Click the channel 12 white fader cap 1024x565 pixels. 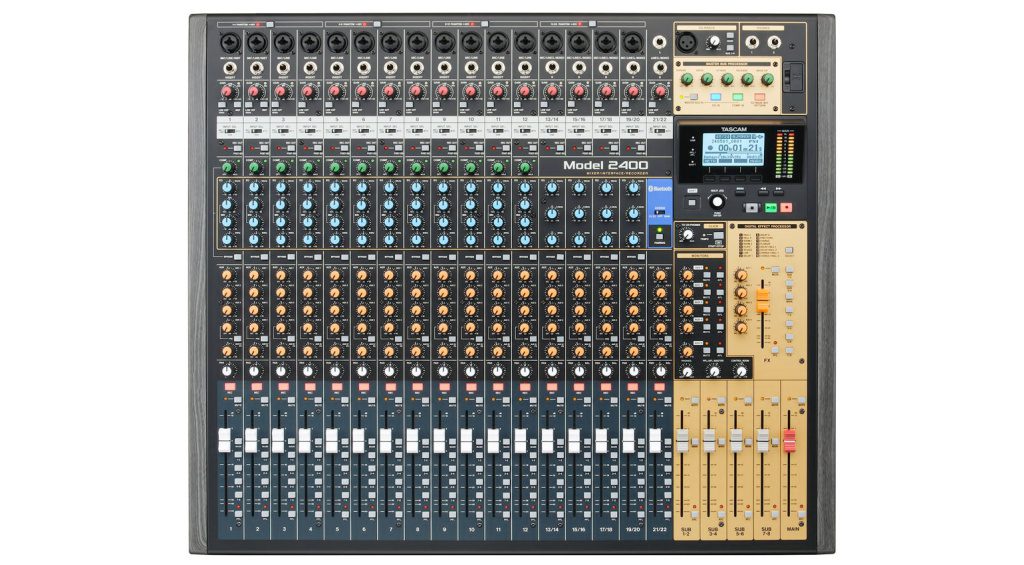520,440
